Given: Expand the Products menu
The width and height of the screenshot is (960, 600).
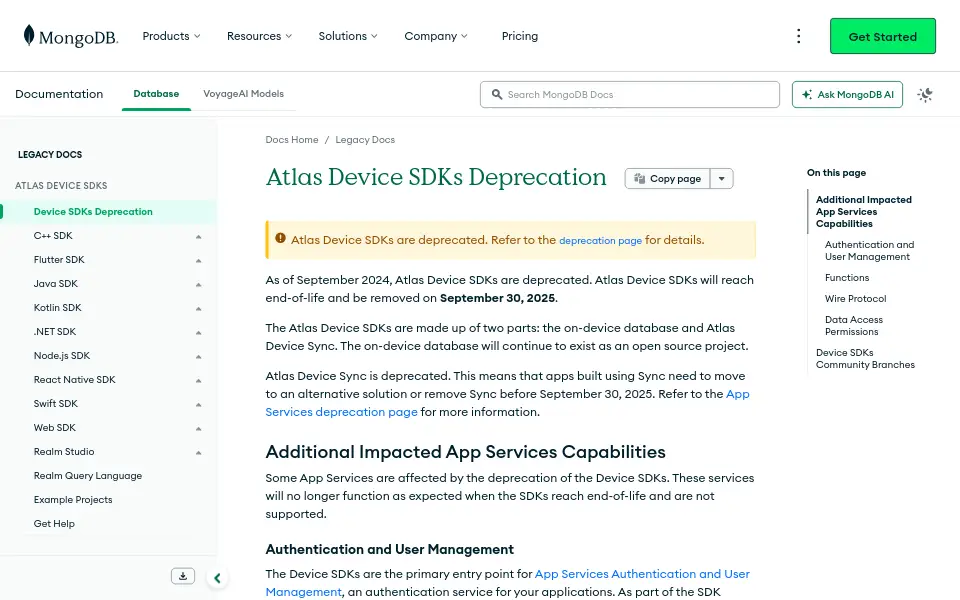Looking at the screenshot, I should click(171, 36).
